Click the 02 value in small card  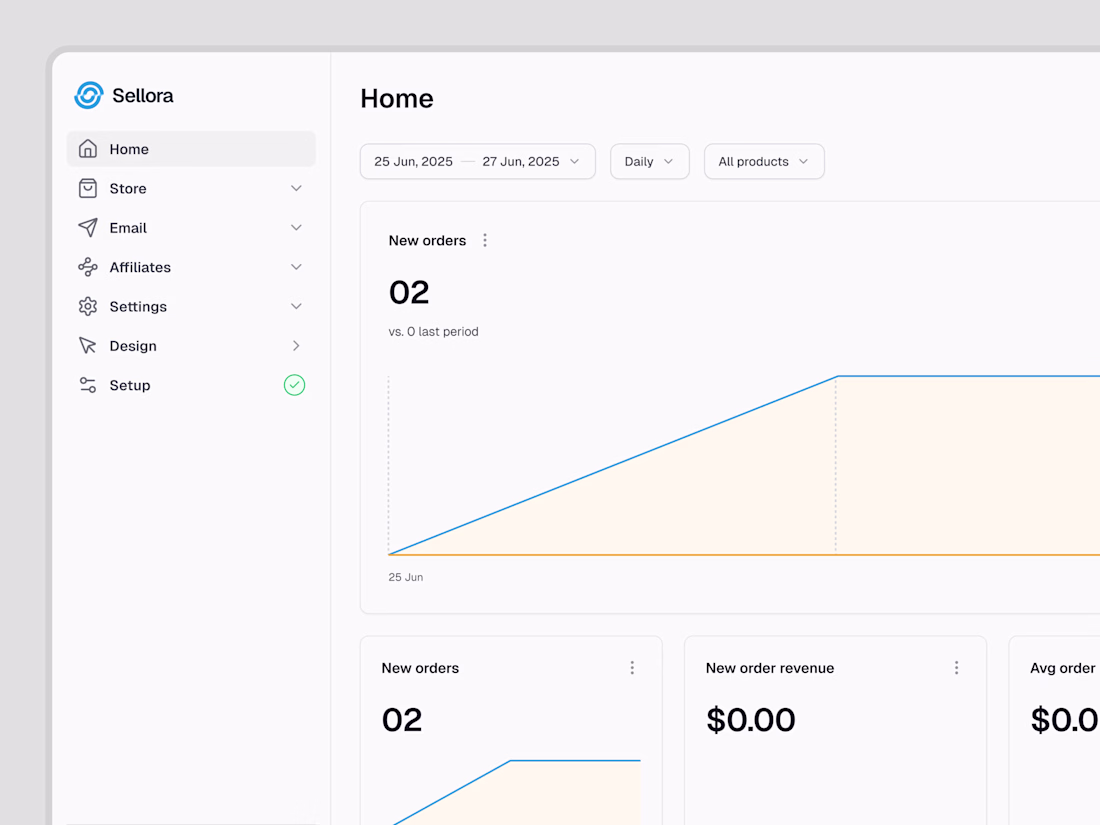pyautogui.click(x=402, y=720)
